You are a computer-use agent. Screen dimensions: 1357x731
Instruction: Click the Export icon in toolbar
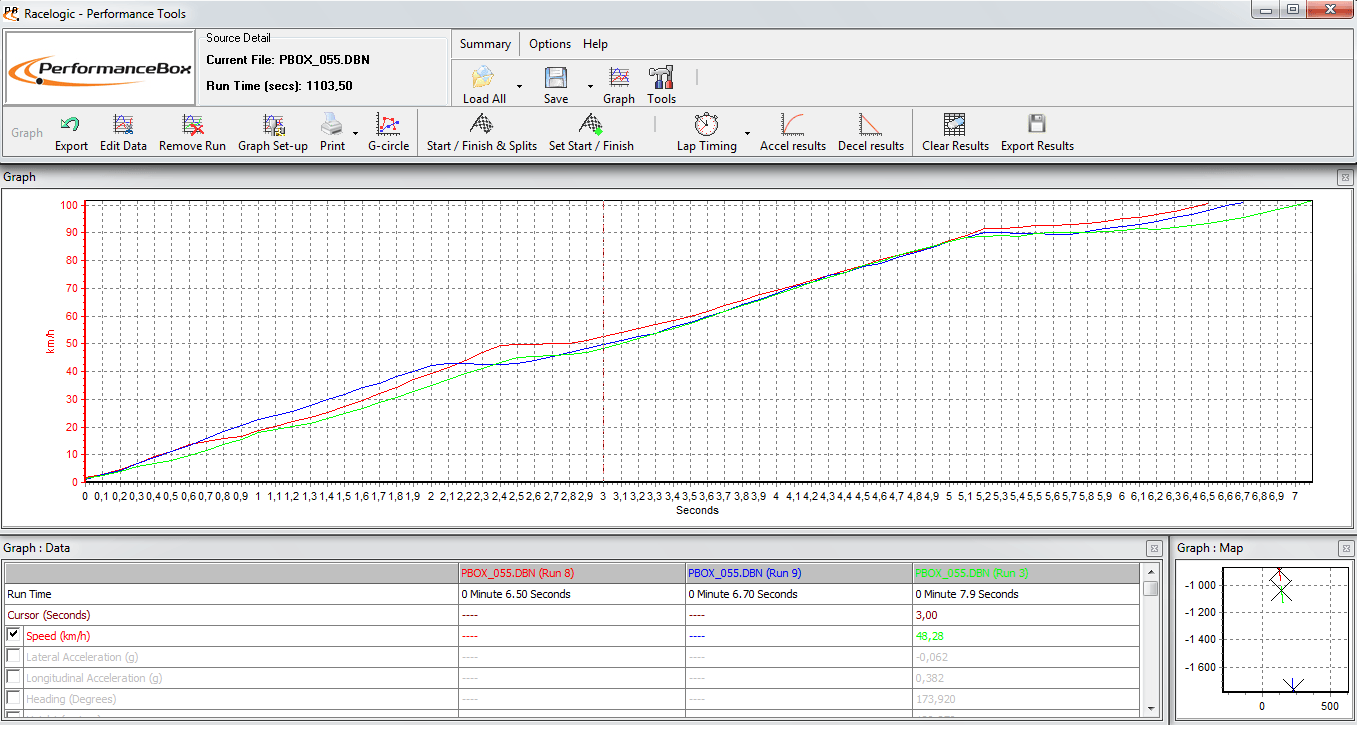71,132
